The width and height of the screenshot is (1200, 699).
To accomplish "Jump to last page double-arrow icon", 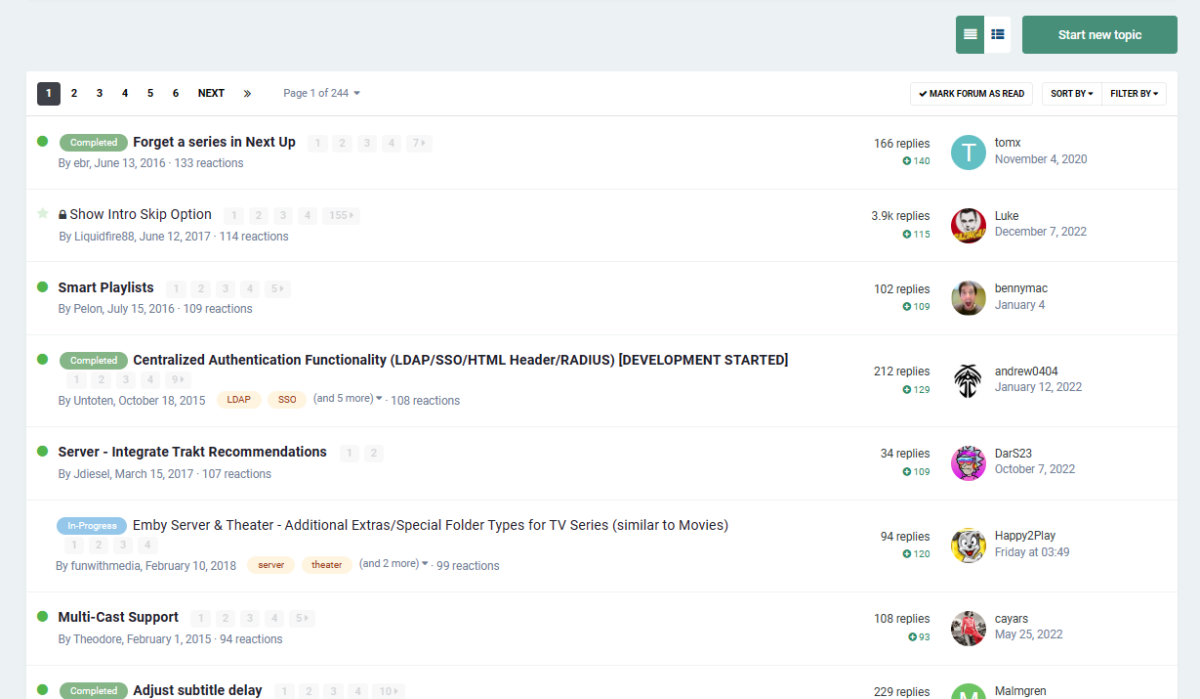I will tap(247, 93).
